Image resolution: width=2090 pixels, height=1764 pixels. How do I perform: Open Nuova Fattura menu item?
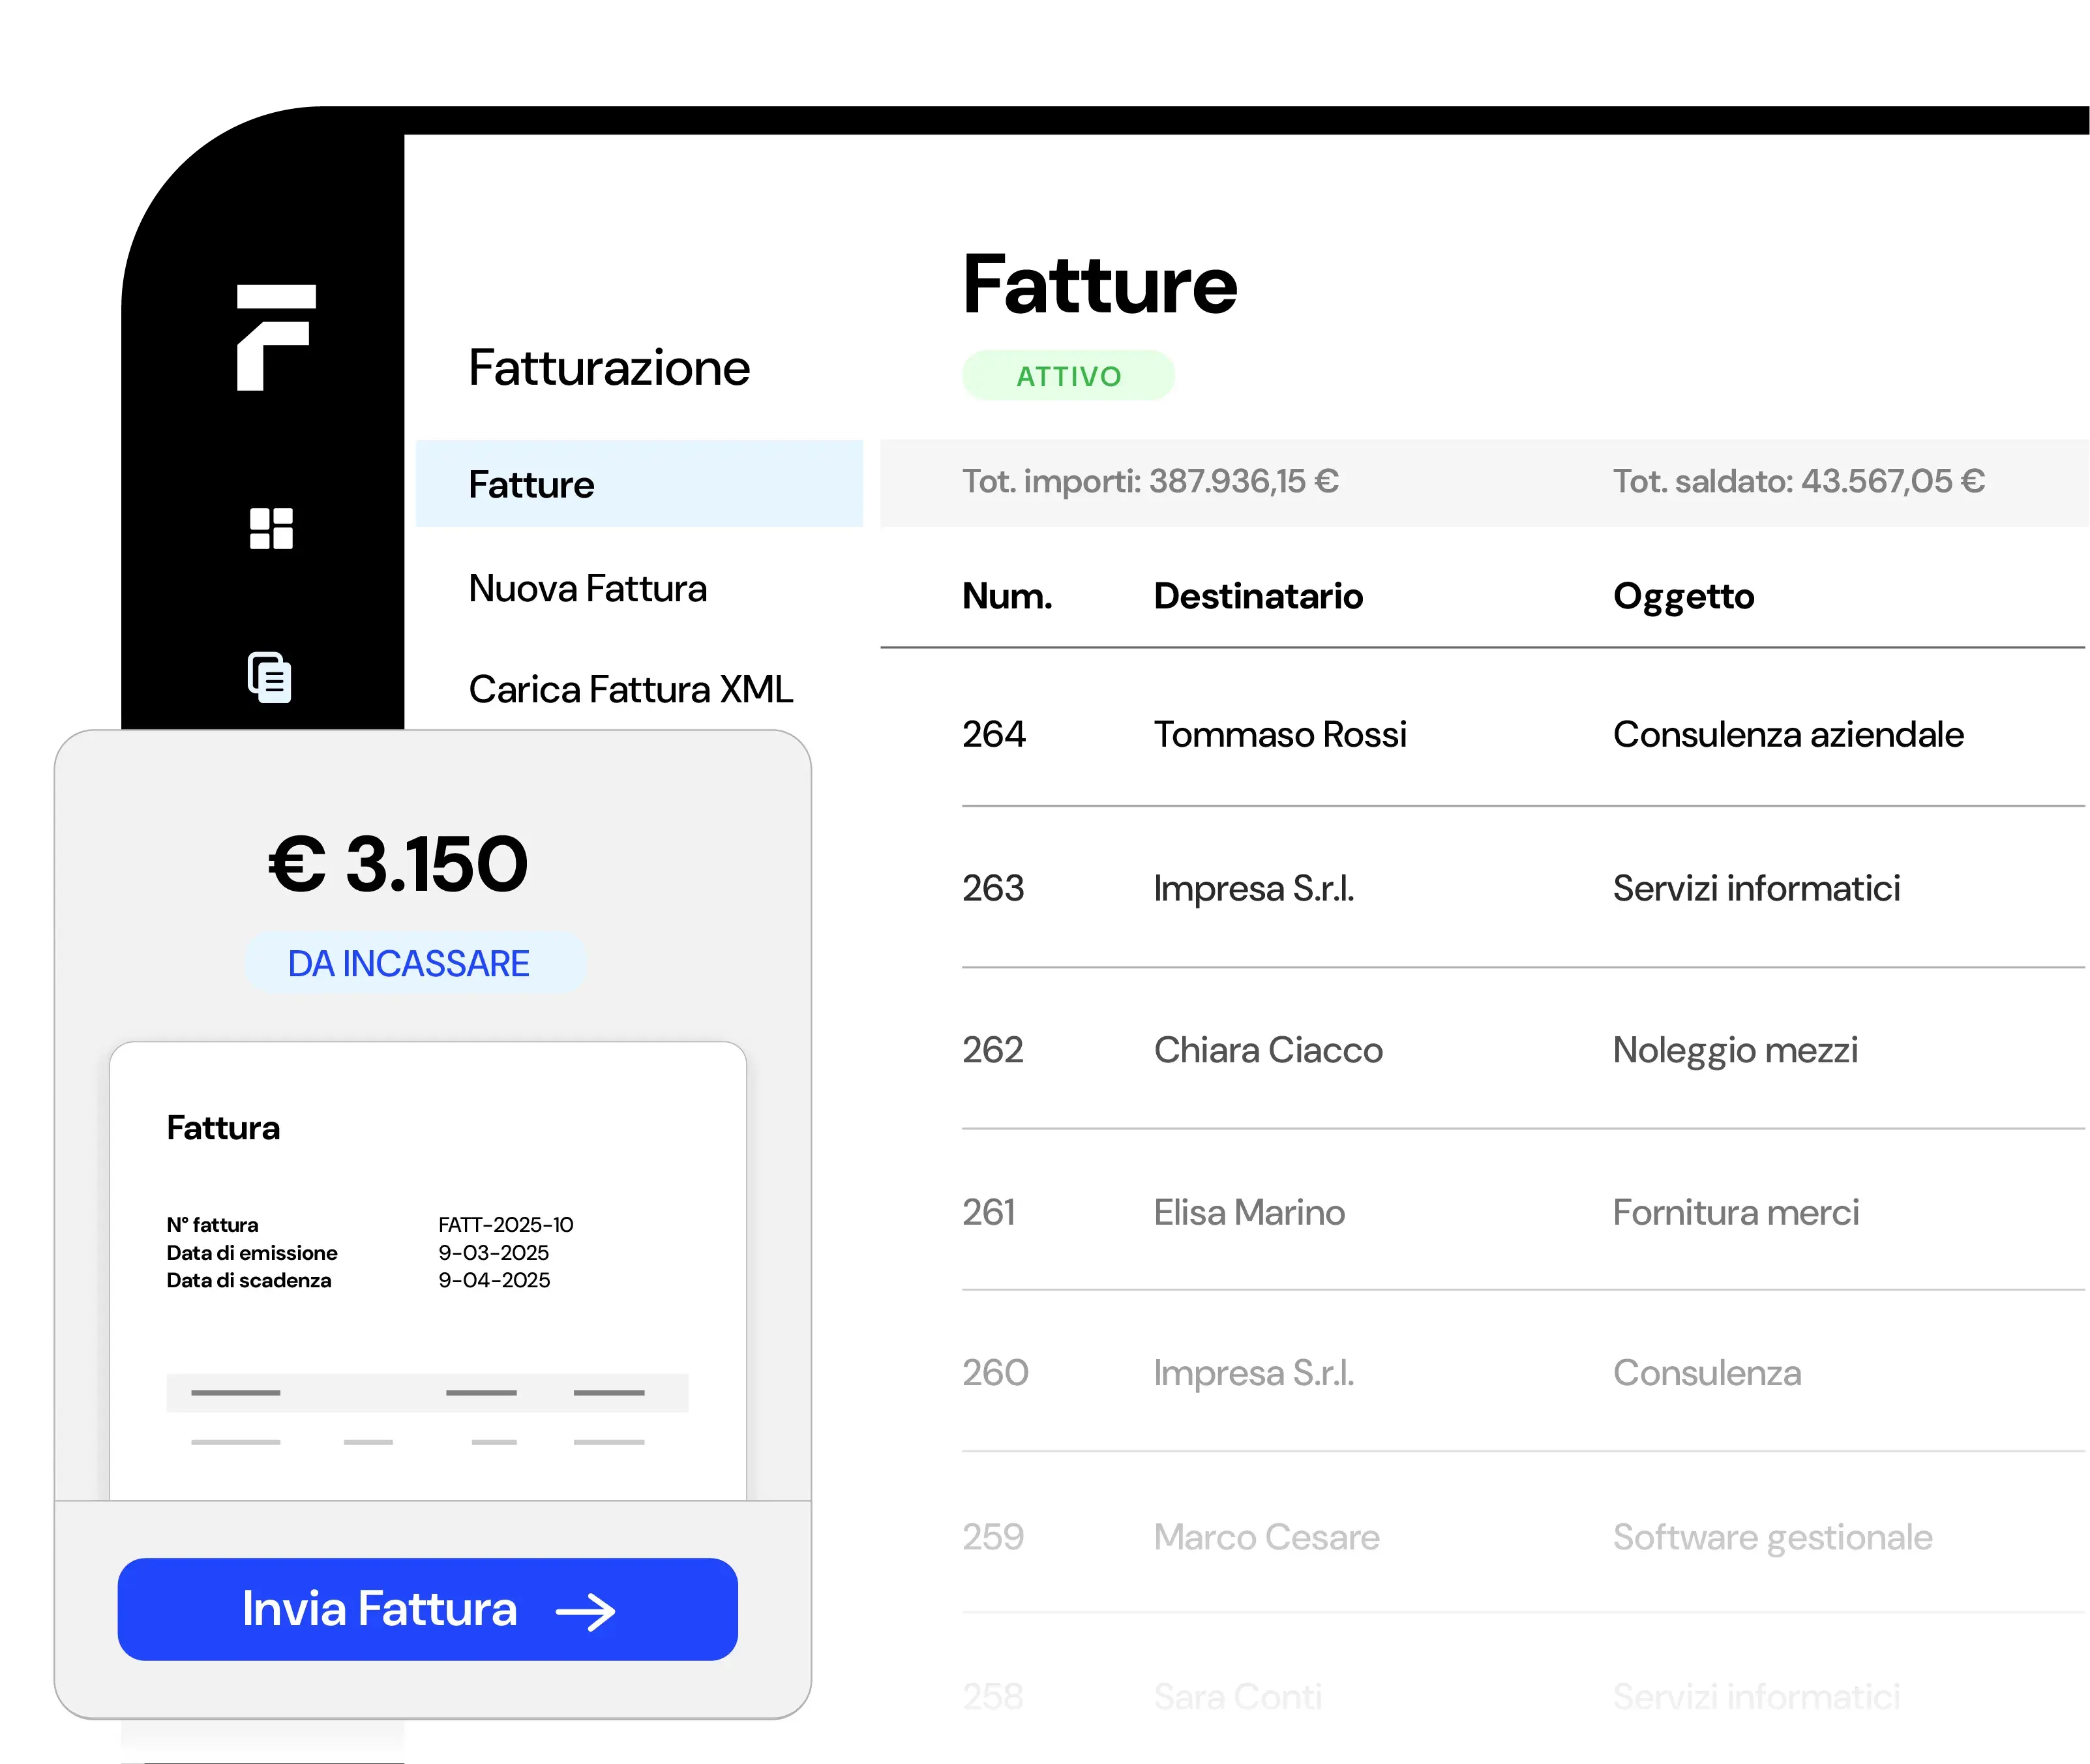[588, 588]
